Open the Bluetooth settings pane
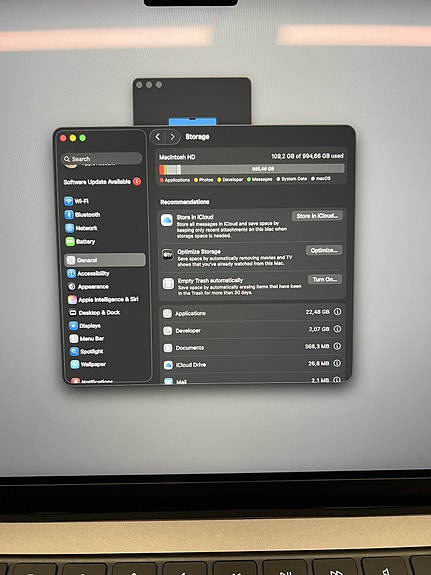The height and width of the screenshot is (575, 431). click(83, 215)
